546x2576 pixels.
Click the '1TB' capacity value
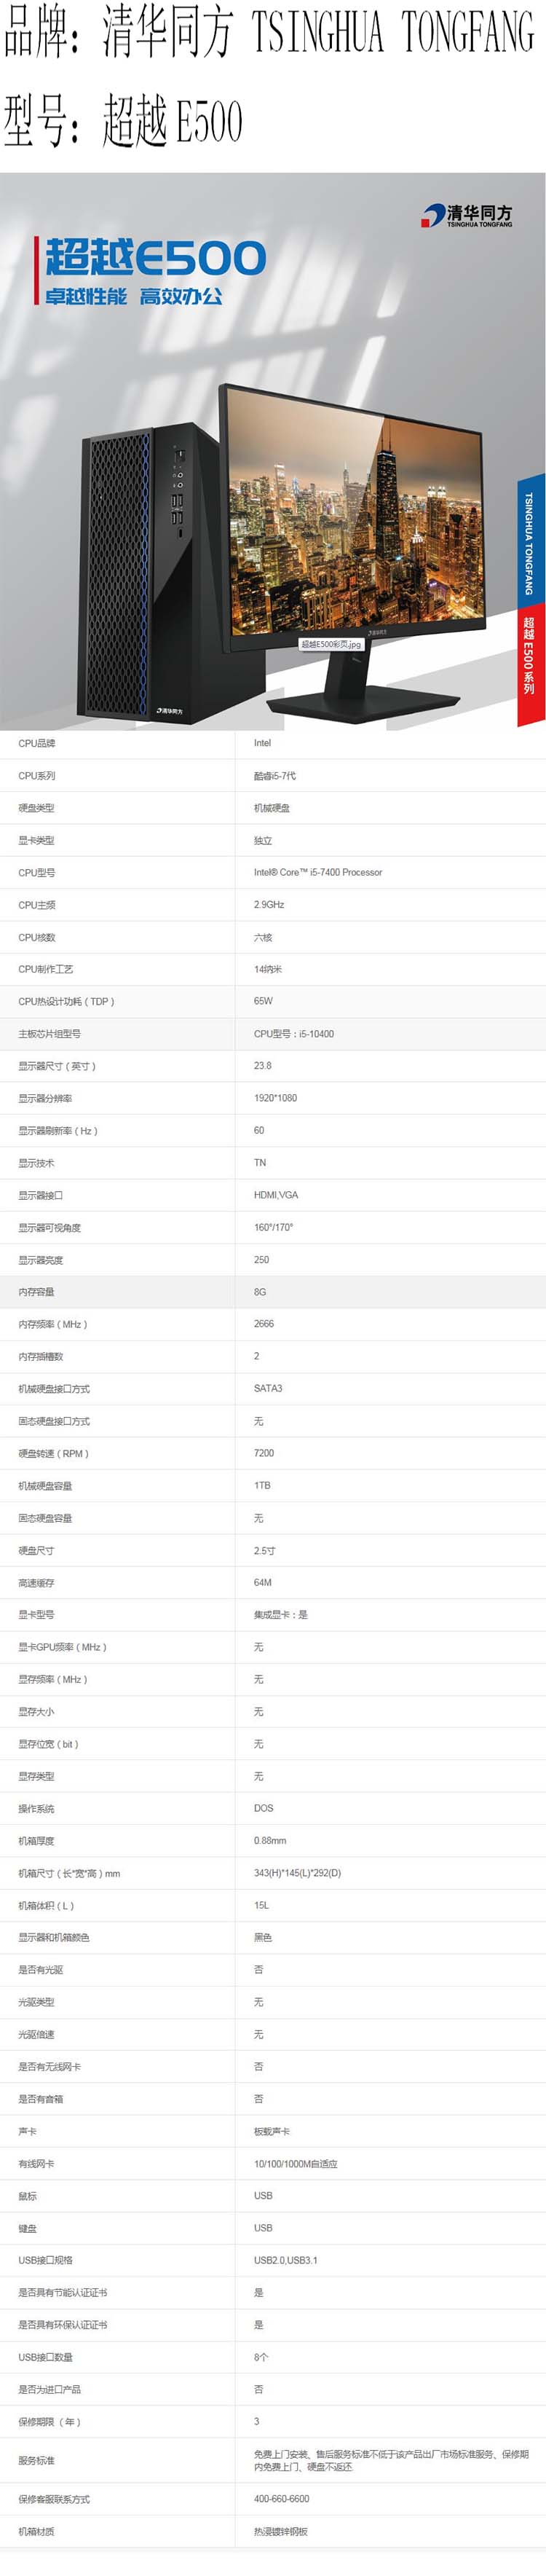[x=262, y=1485]
